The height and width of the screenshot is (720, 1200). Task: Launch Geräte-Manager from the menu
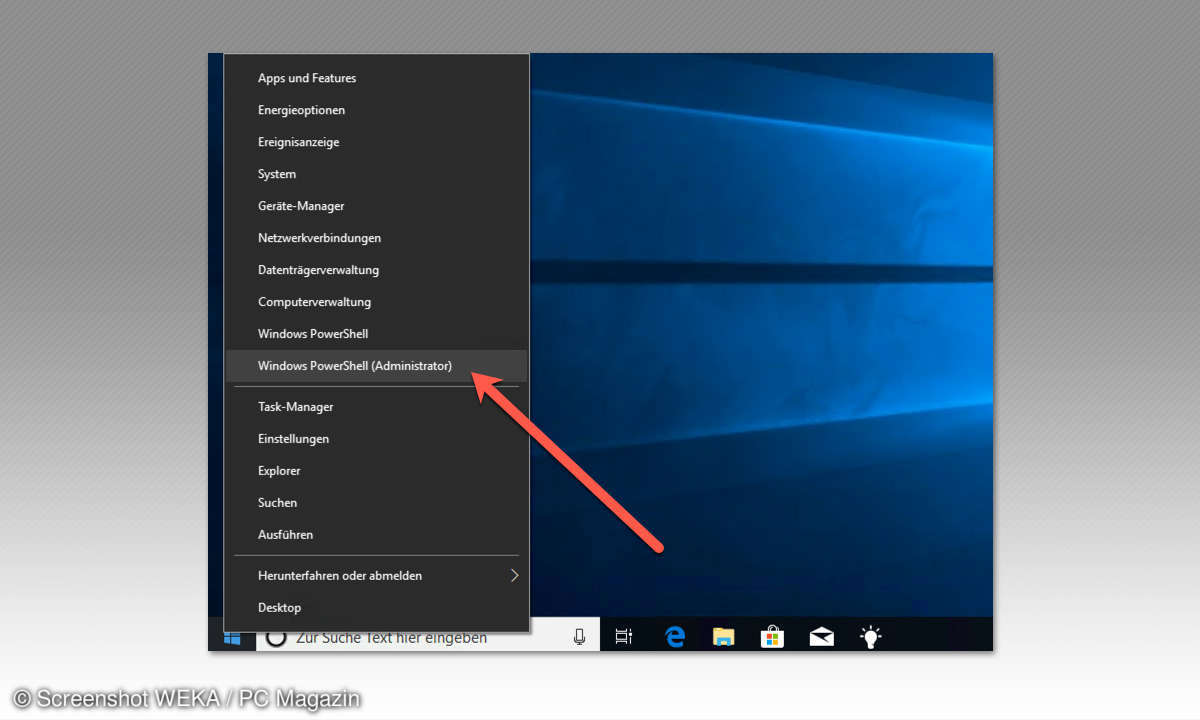click(376, 206)
